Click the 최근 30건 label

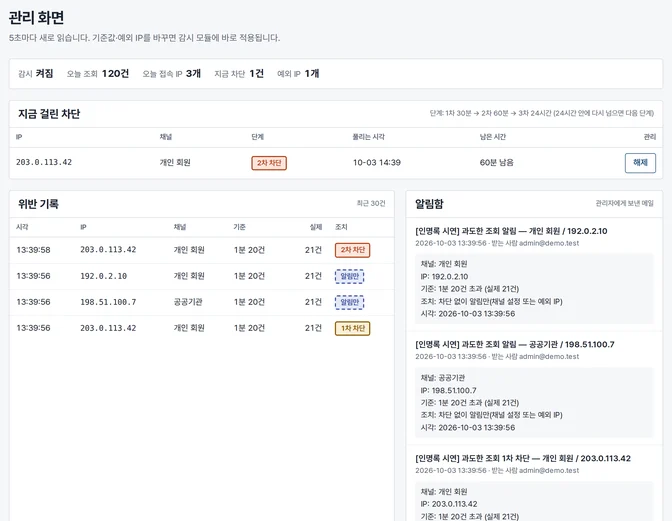[371, 203]
